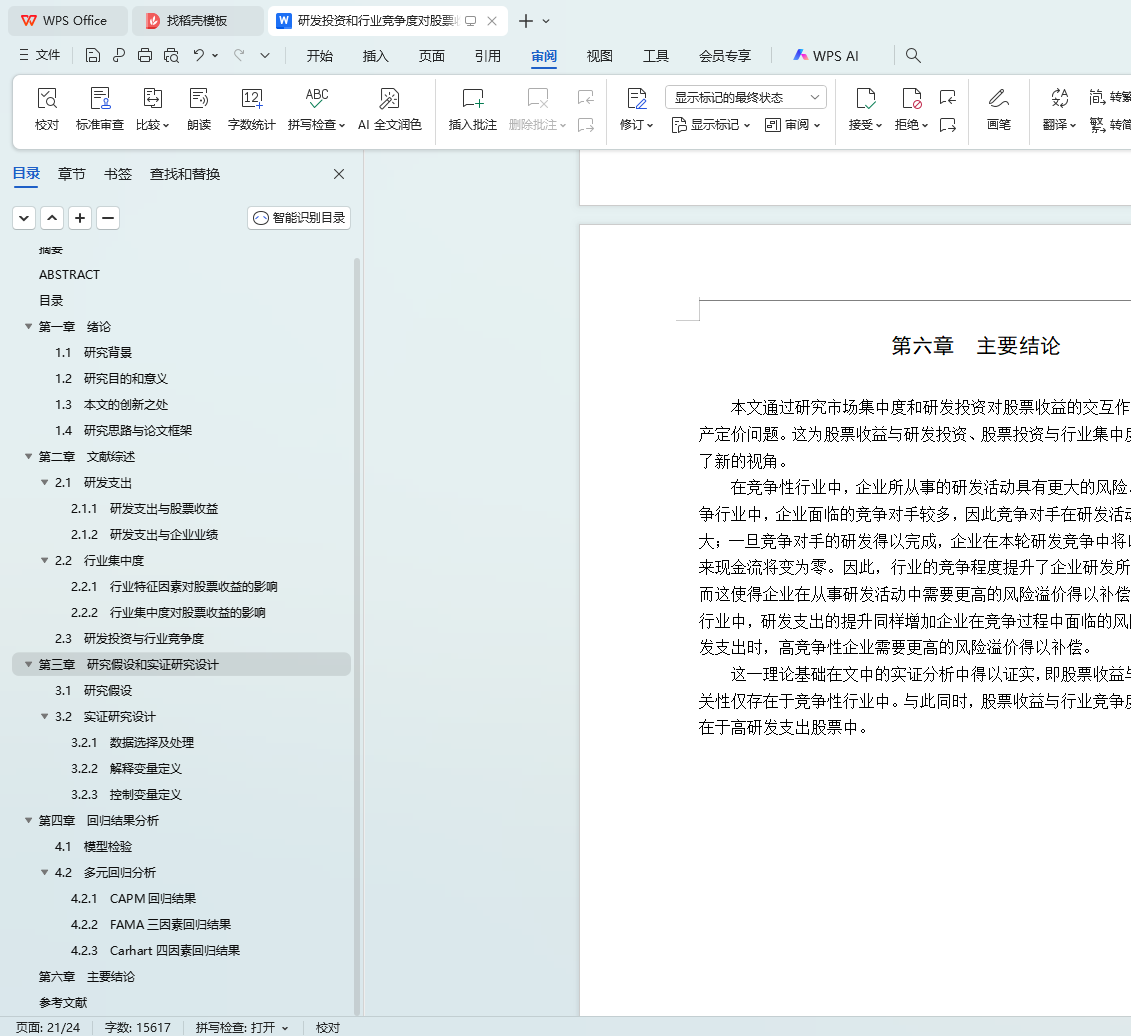This screenshot has width=1131, height=1036.
Task: Click expand-all down chevron in outline pane
Action: (24, 218)
